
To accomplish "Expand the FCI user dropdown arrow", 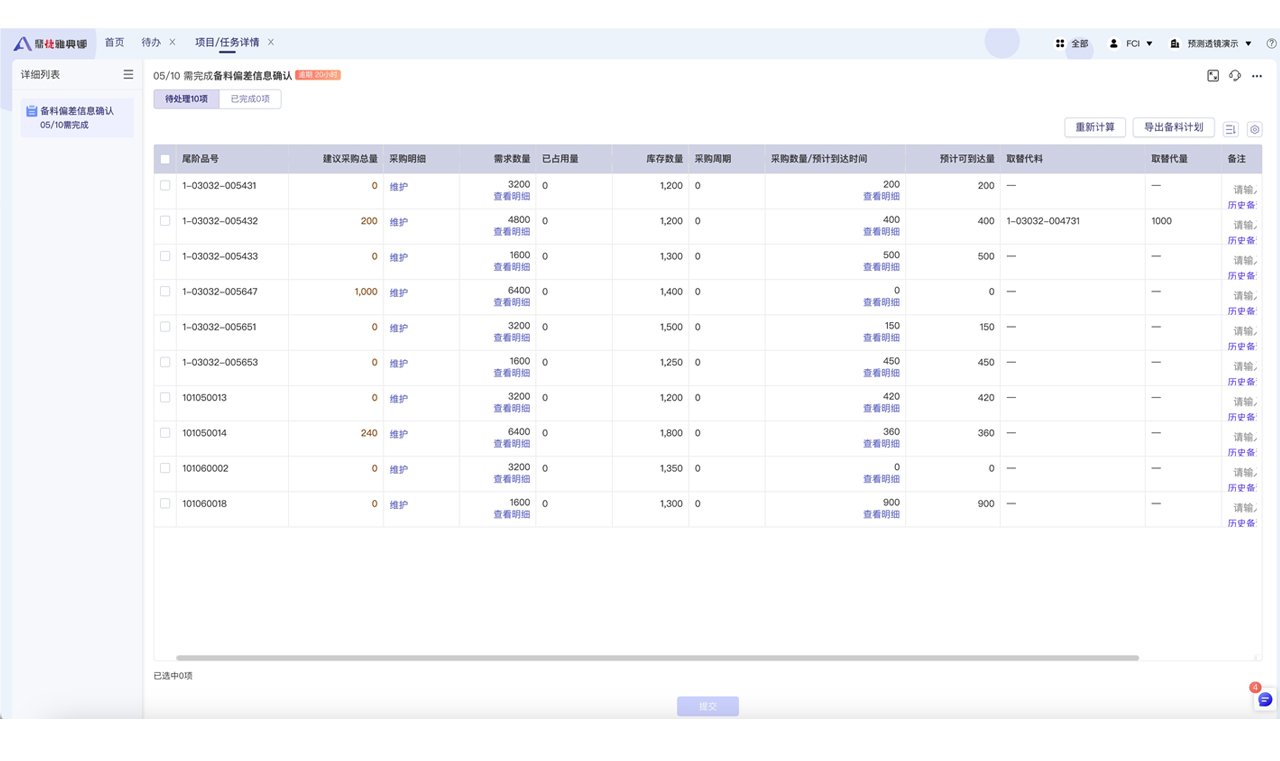I will (x=1149, y=44).
